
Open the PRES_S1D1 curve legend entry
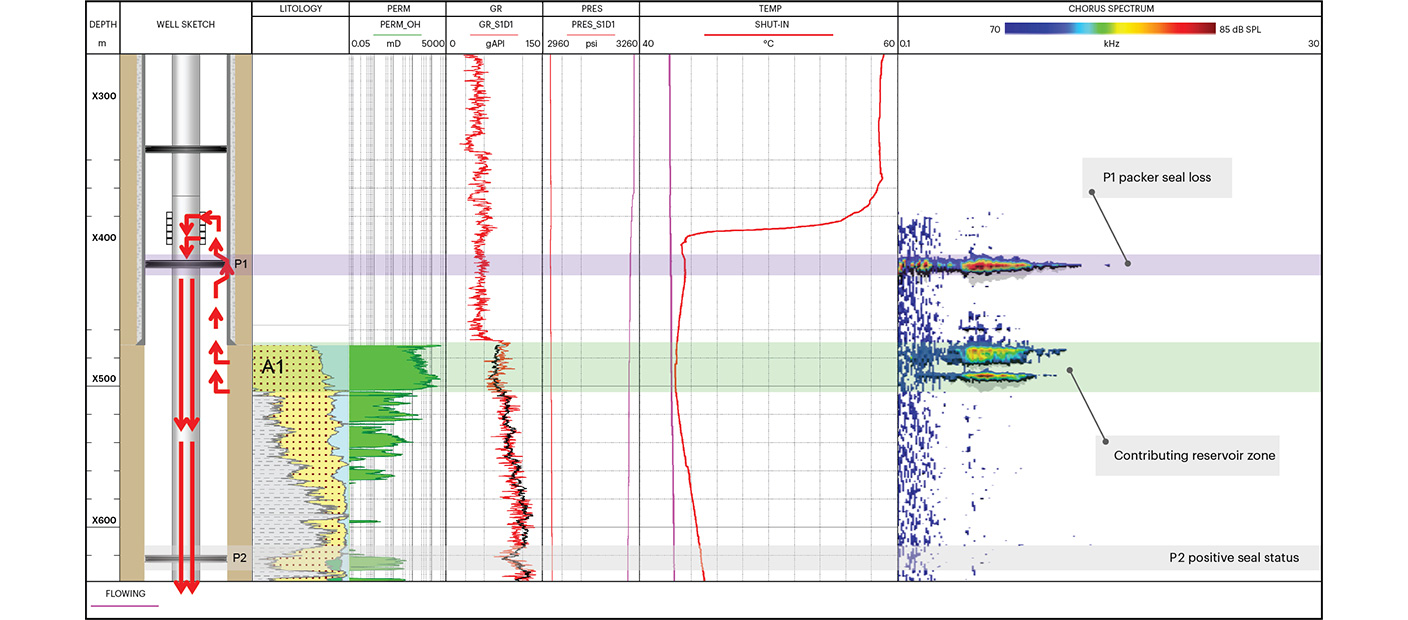[590, 25]
